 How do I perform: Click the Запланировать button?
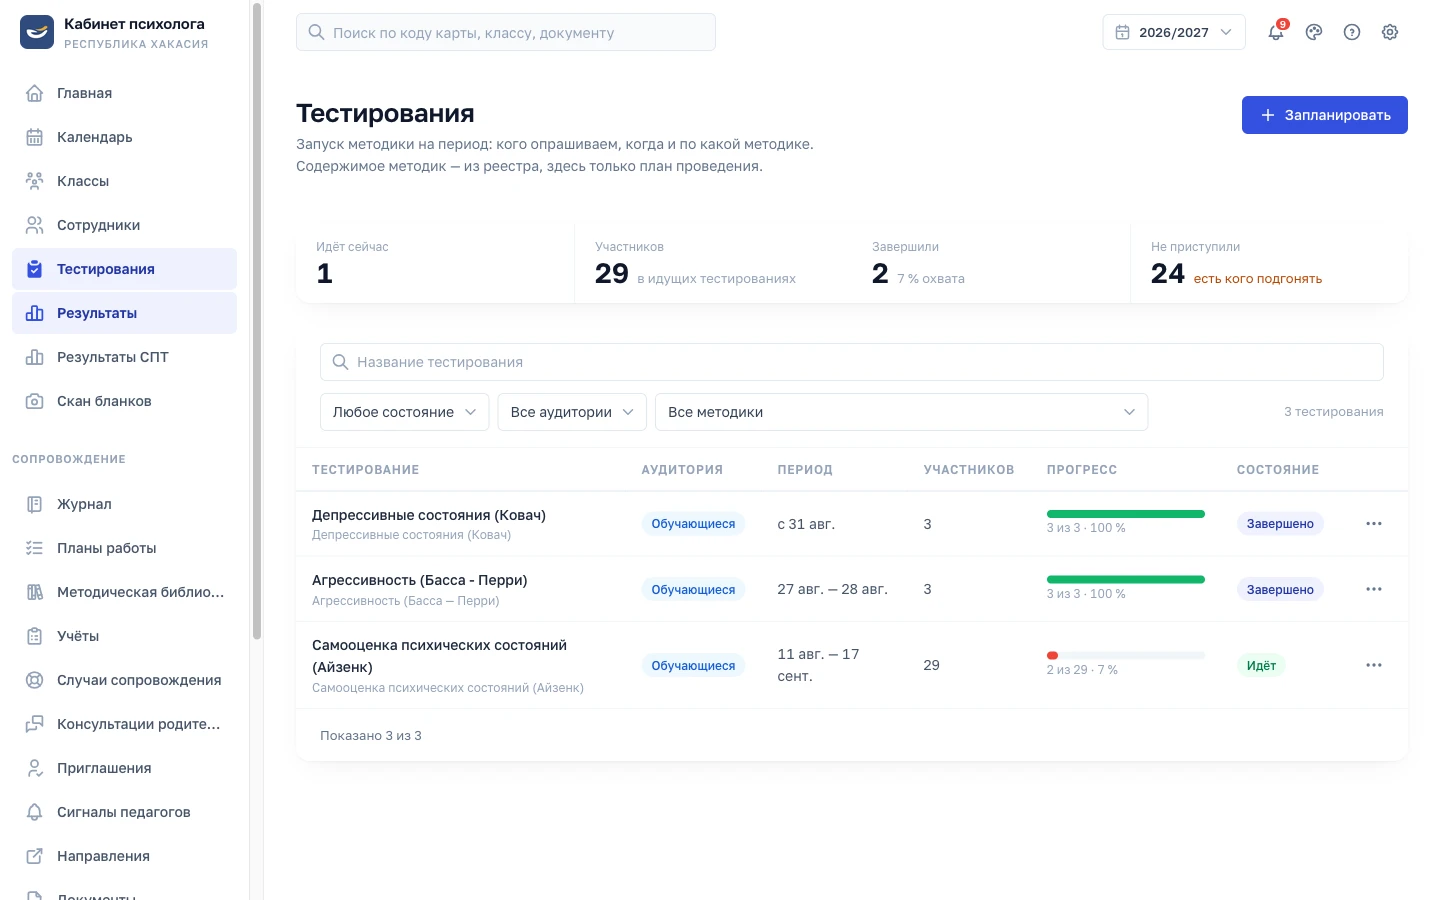tap(1325, 115)
